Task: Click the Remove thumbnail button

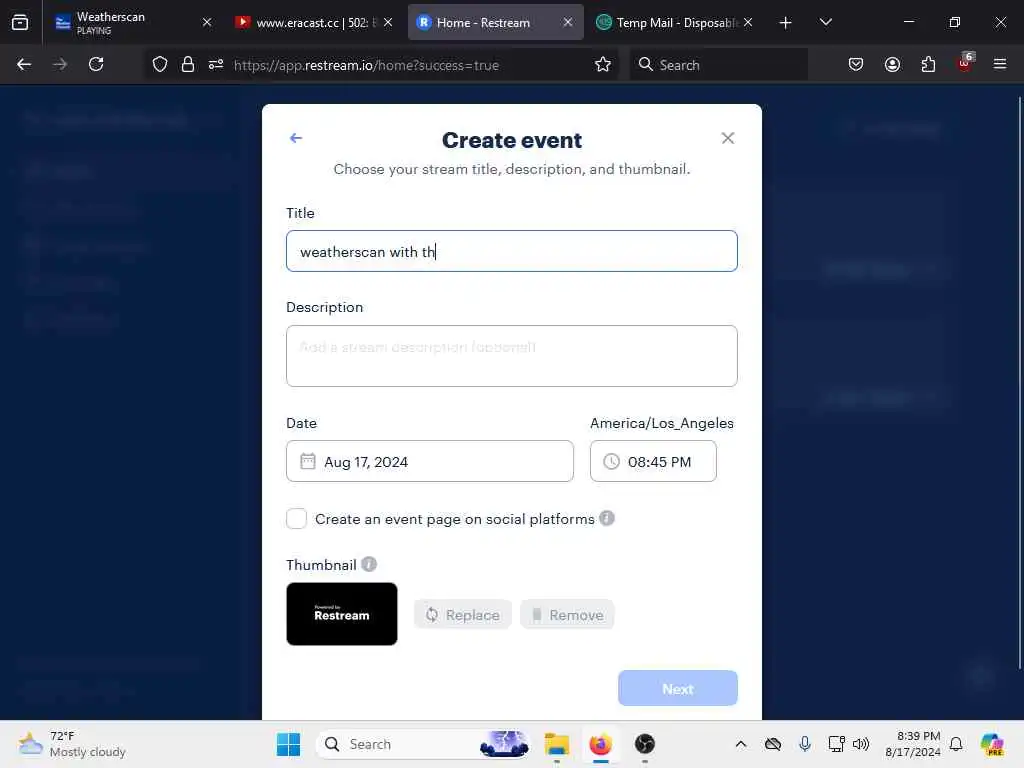Action: pyautogui.click(x=567, y=615)
